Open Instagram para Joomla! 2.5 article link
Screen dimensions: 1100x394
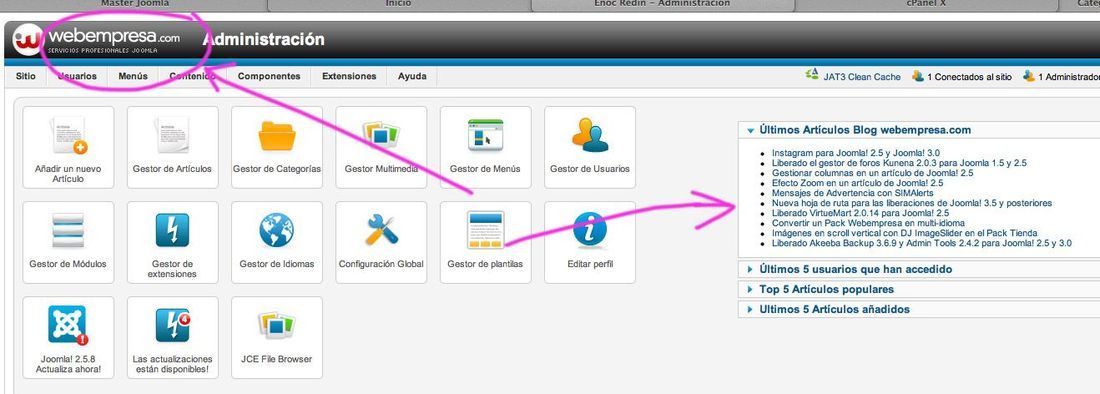pyautogui.click(x=855, y=152)
